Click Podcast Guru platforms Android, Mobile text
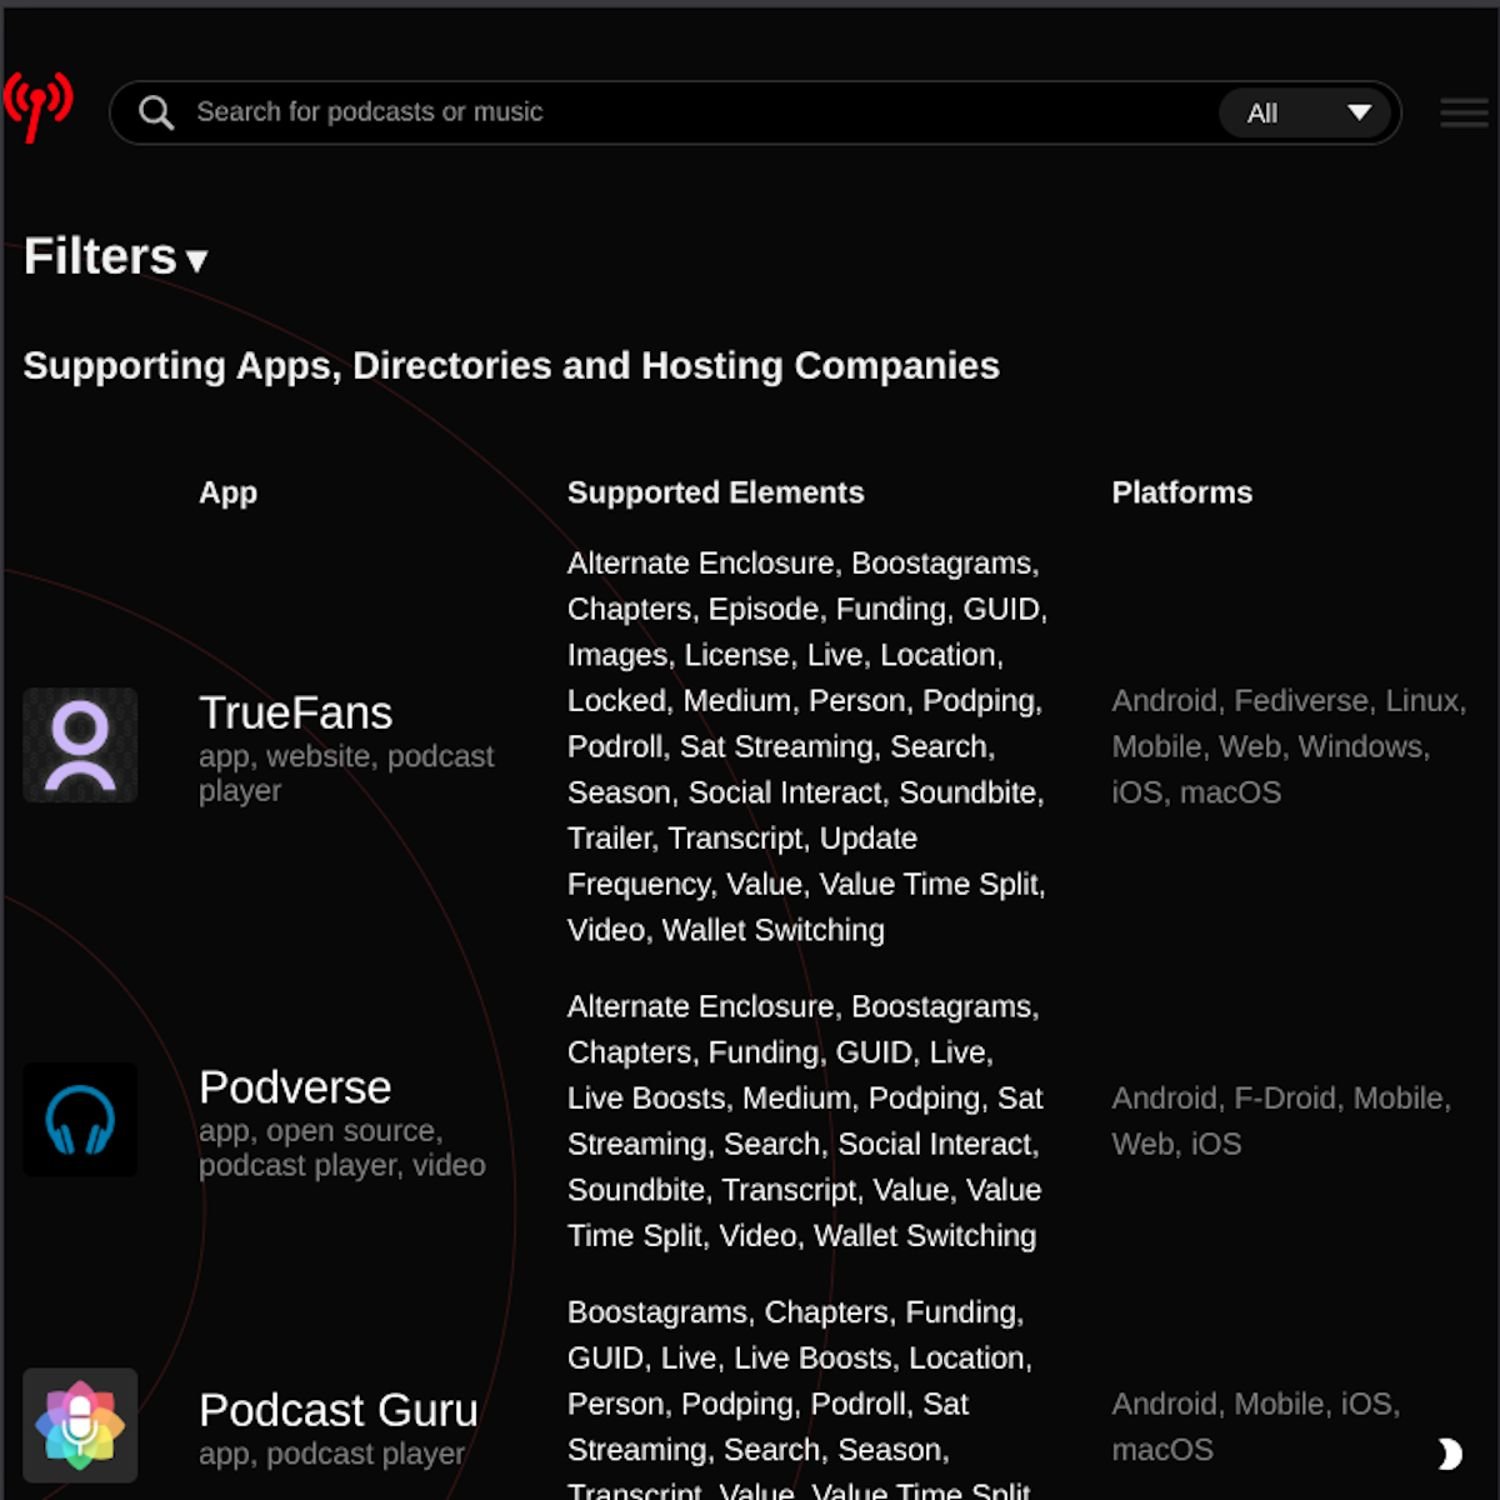 1256,1426
